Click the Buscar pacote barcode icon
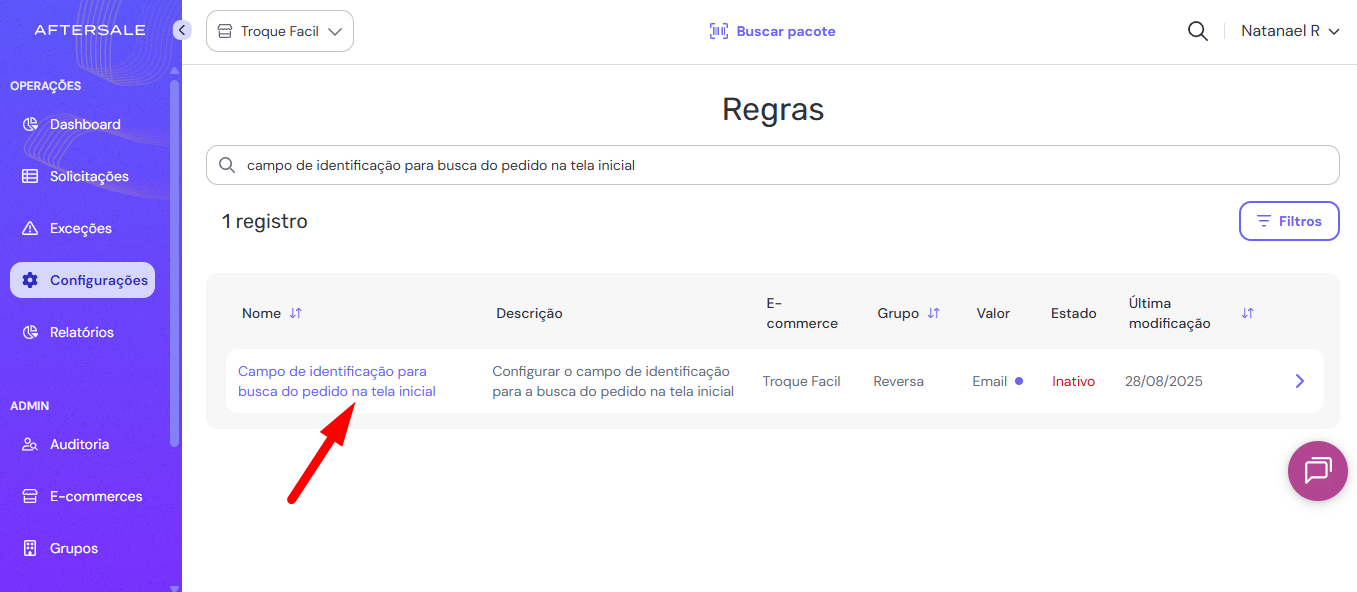The height and width of the screenshot is (592, 1357). [x=719, y=31]
